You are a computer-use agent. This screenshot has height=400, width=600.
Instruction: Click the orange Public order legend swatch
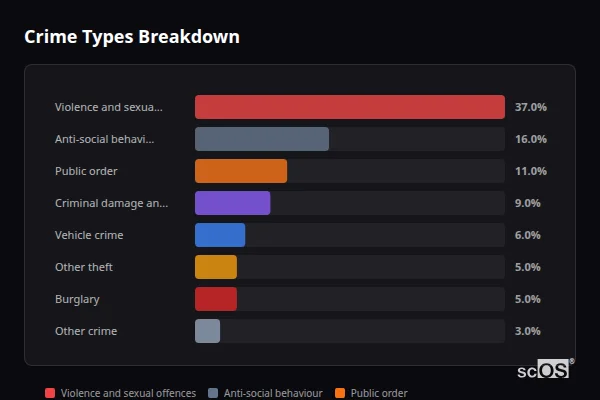click(x=340, y=393)
